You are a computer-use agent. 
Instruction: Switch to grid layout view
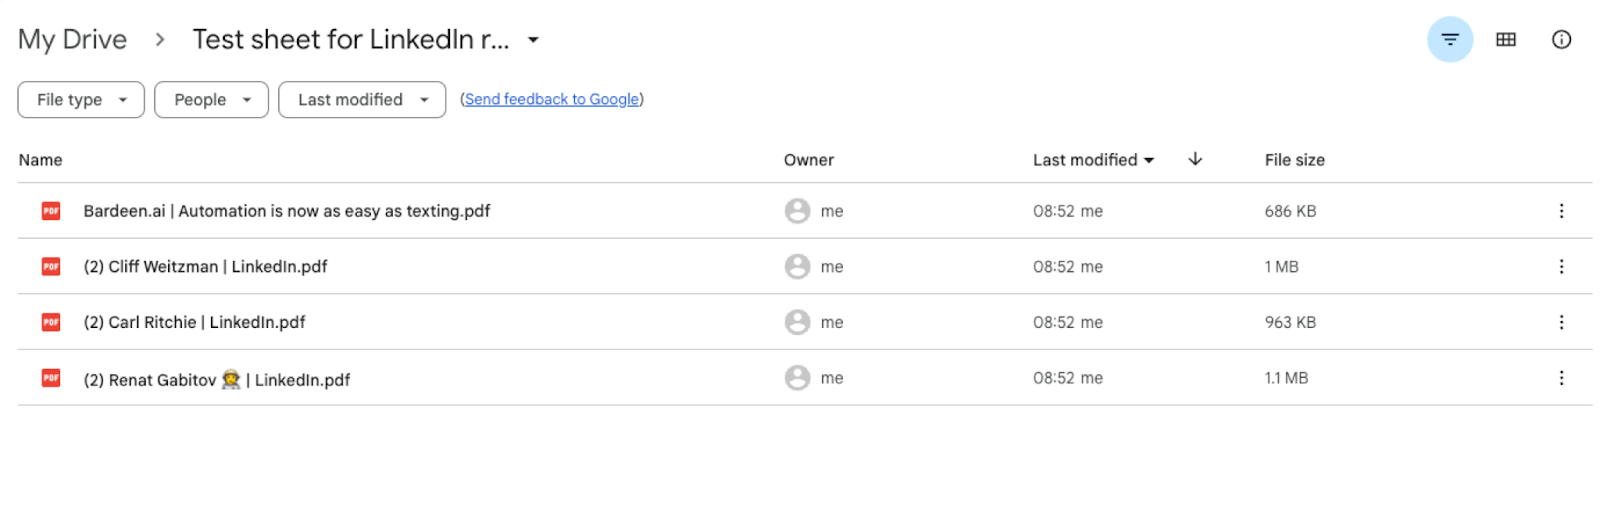point(1505,40)
